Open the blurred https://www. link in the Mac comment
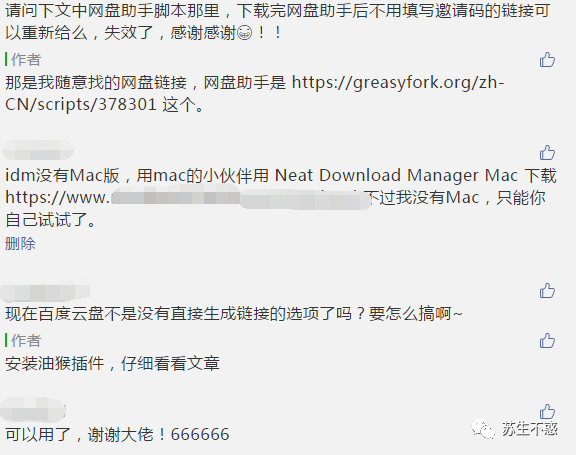Viewport: 576px width, 455px height. click(187, 198)
